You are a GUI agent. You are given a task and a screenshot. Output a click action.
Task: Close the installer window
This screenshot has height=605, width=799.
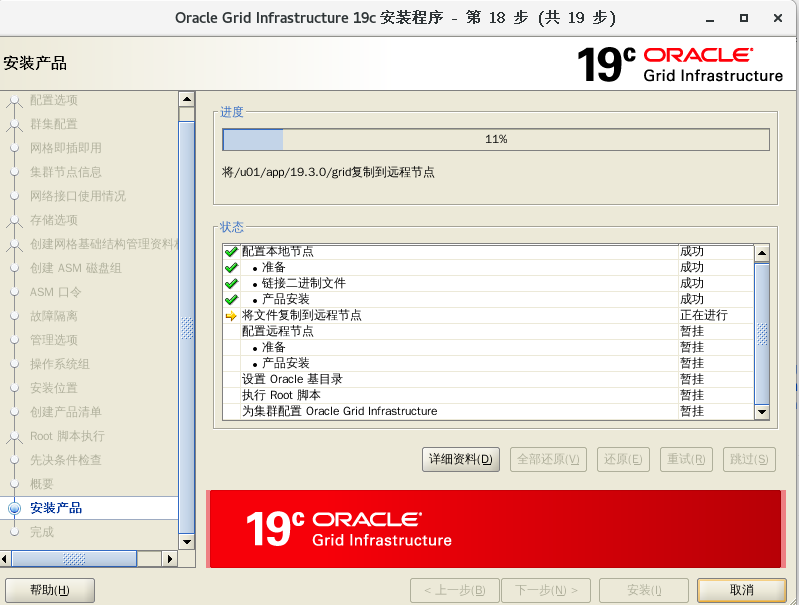pos(778,18)
